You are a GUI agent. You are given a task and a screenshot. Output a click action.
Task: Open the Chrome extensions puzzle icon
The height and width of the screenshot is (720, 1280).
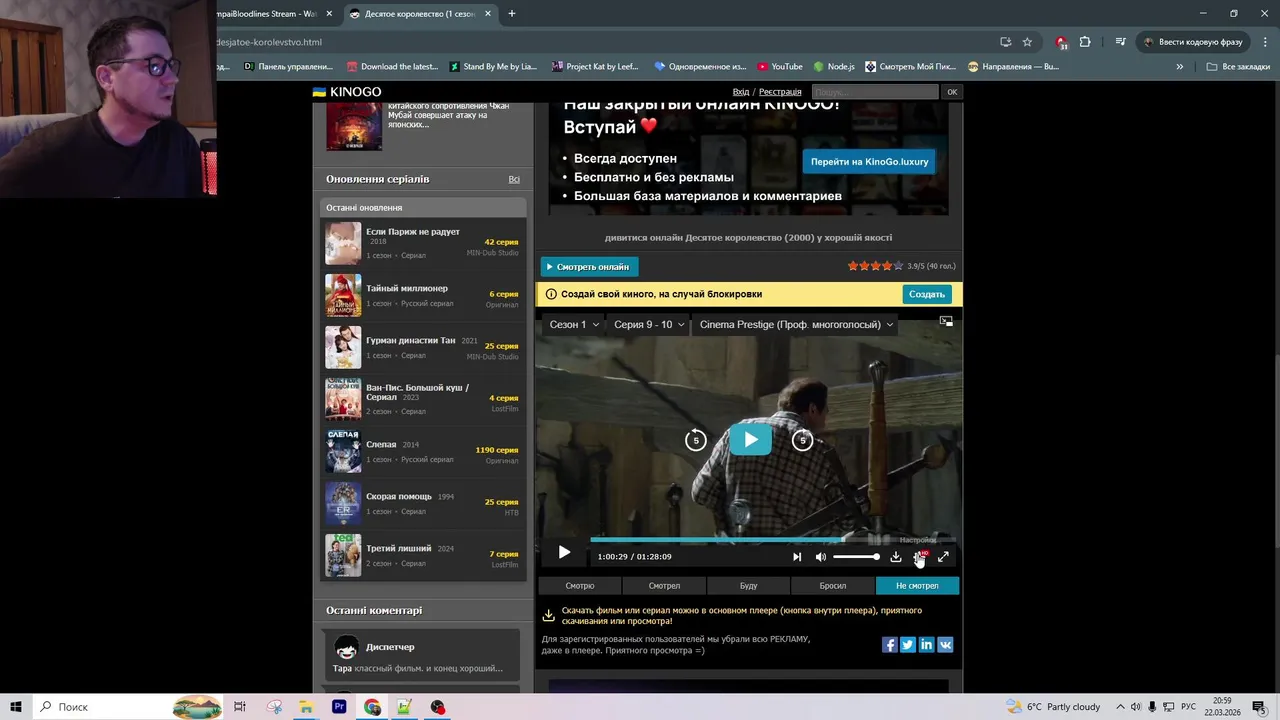coord(1085,42)
